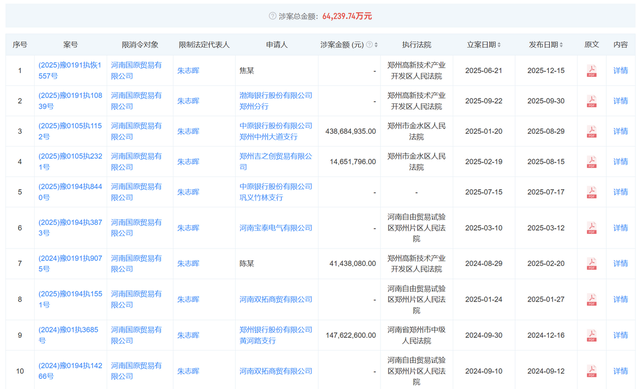Open case (2025)豫0191执10839号
The height and width of the screenshot is (389, 640).
point(70,101)
